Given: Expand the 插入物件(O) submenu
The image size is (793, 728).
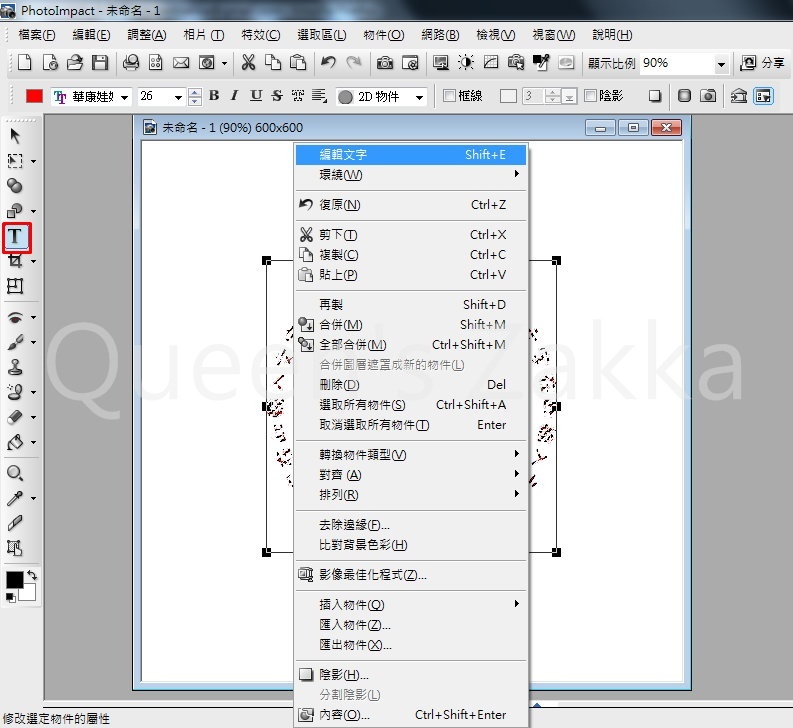Looking at the screenshot, I should pyautogui.click(x=411, y=605).
